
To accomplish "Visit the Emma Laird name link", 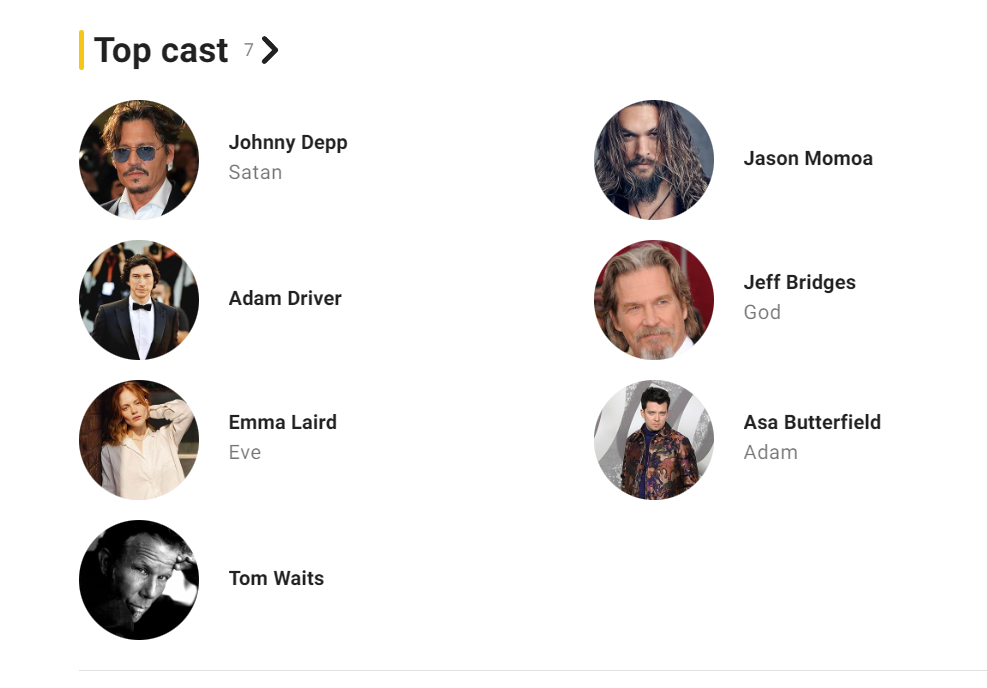I will (282, 422).
